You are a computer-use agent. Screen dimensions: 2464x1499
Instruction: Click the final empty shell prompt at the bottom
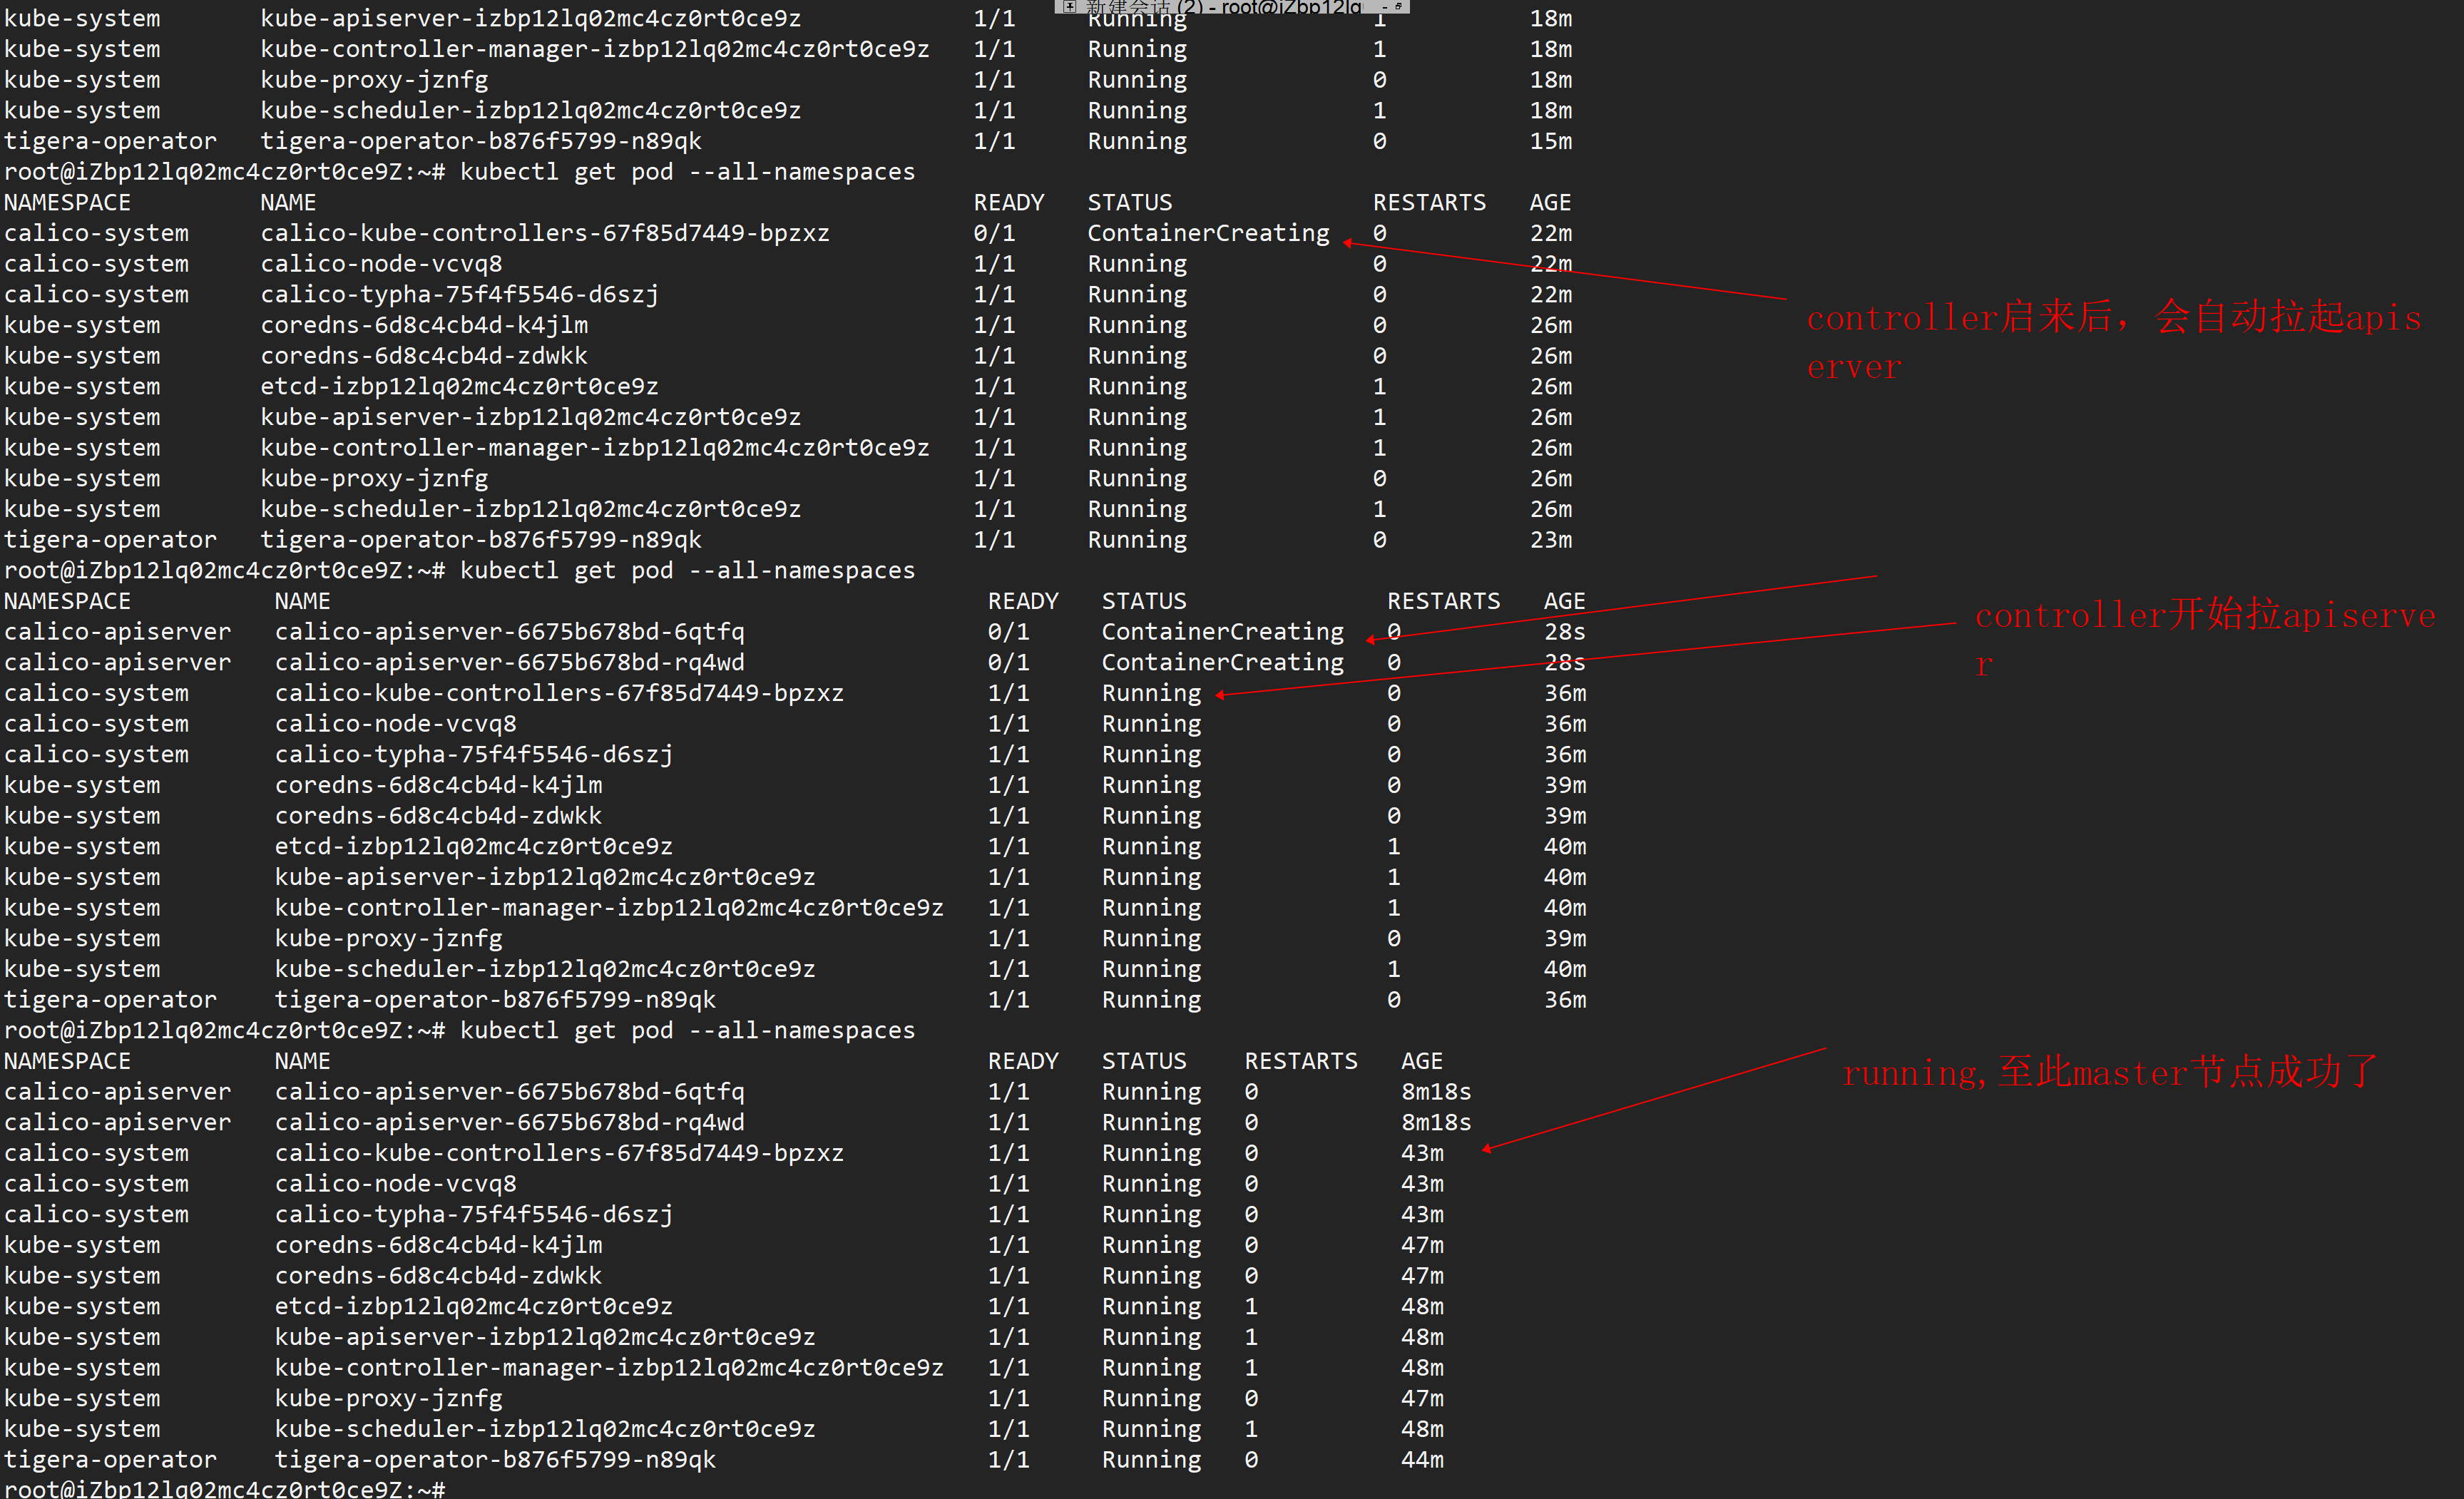(x=224, y=1488)
